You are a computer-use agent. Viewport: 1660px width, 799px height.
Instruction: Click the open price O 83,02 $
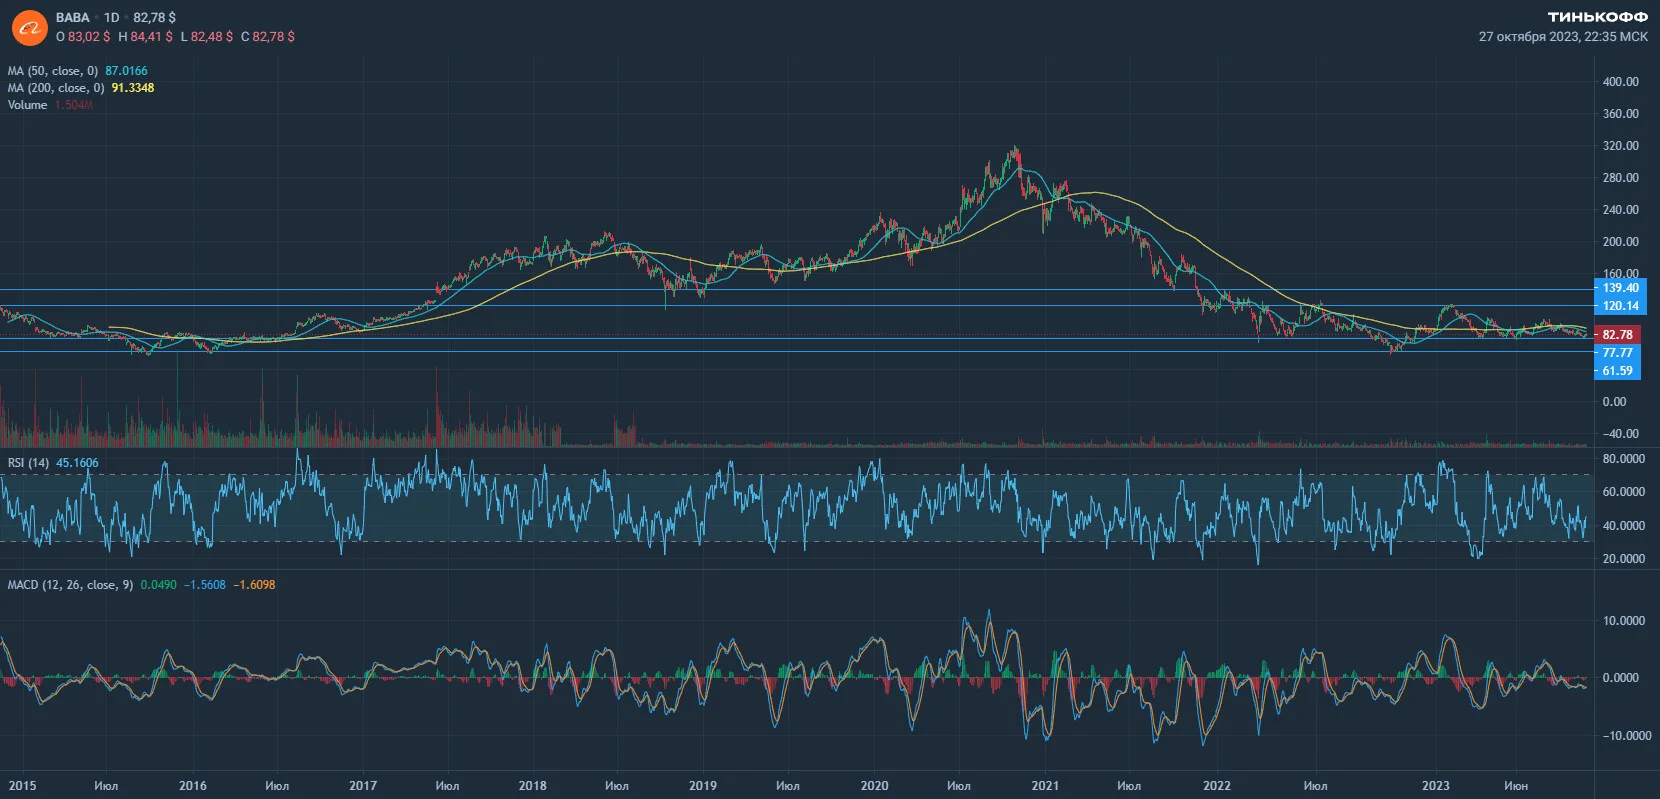83,36
